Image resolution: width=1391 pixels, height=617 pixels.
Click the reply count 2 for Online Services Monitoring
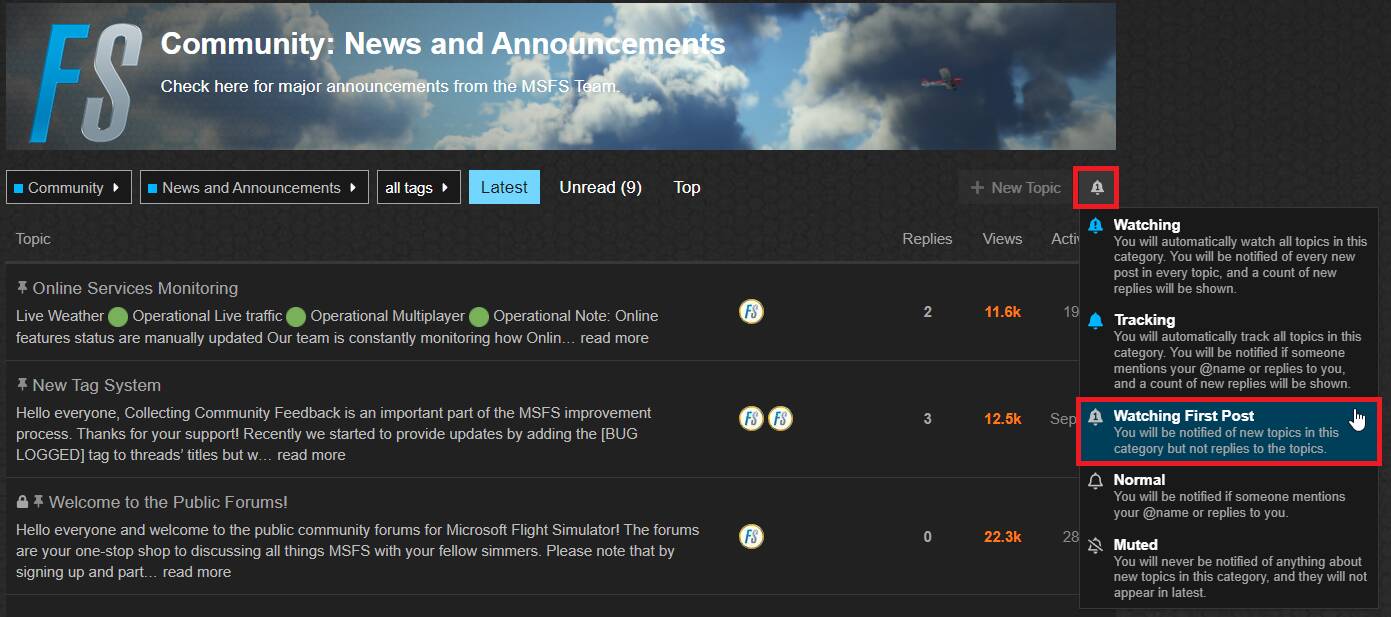[x=928, y=312]
